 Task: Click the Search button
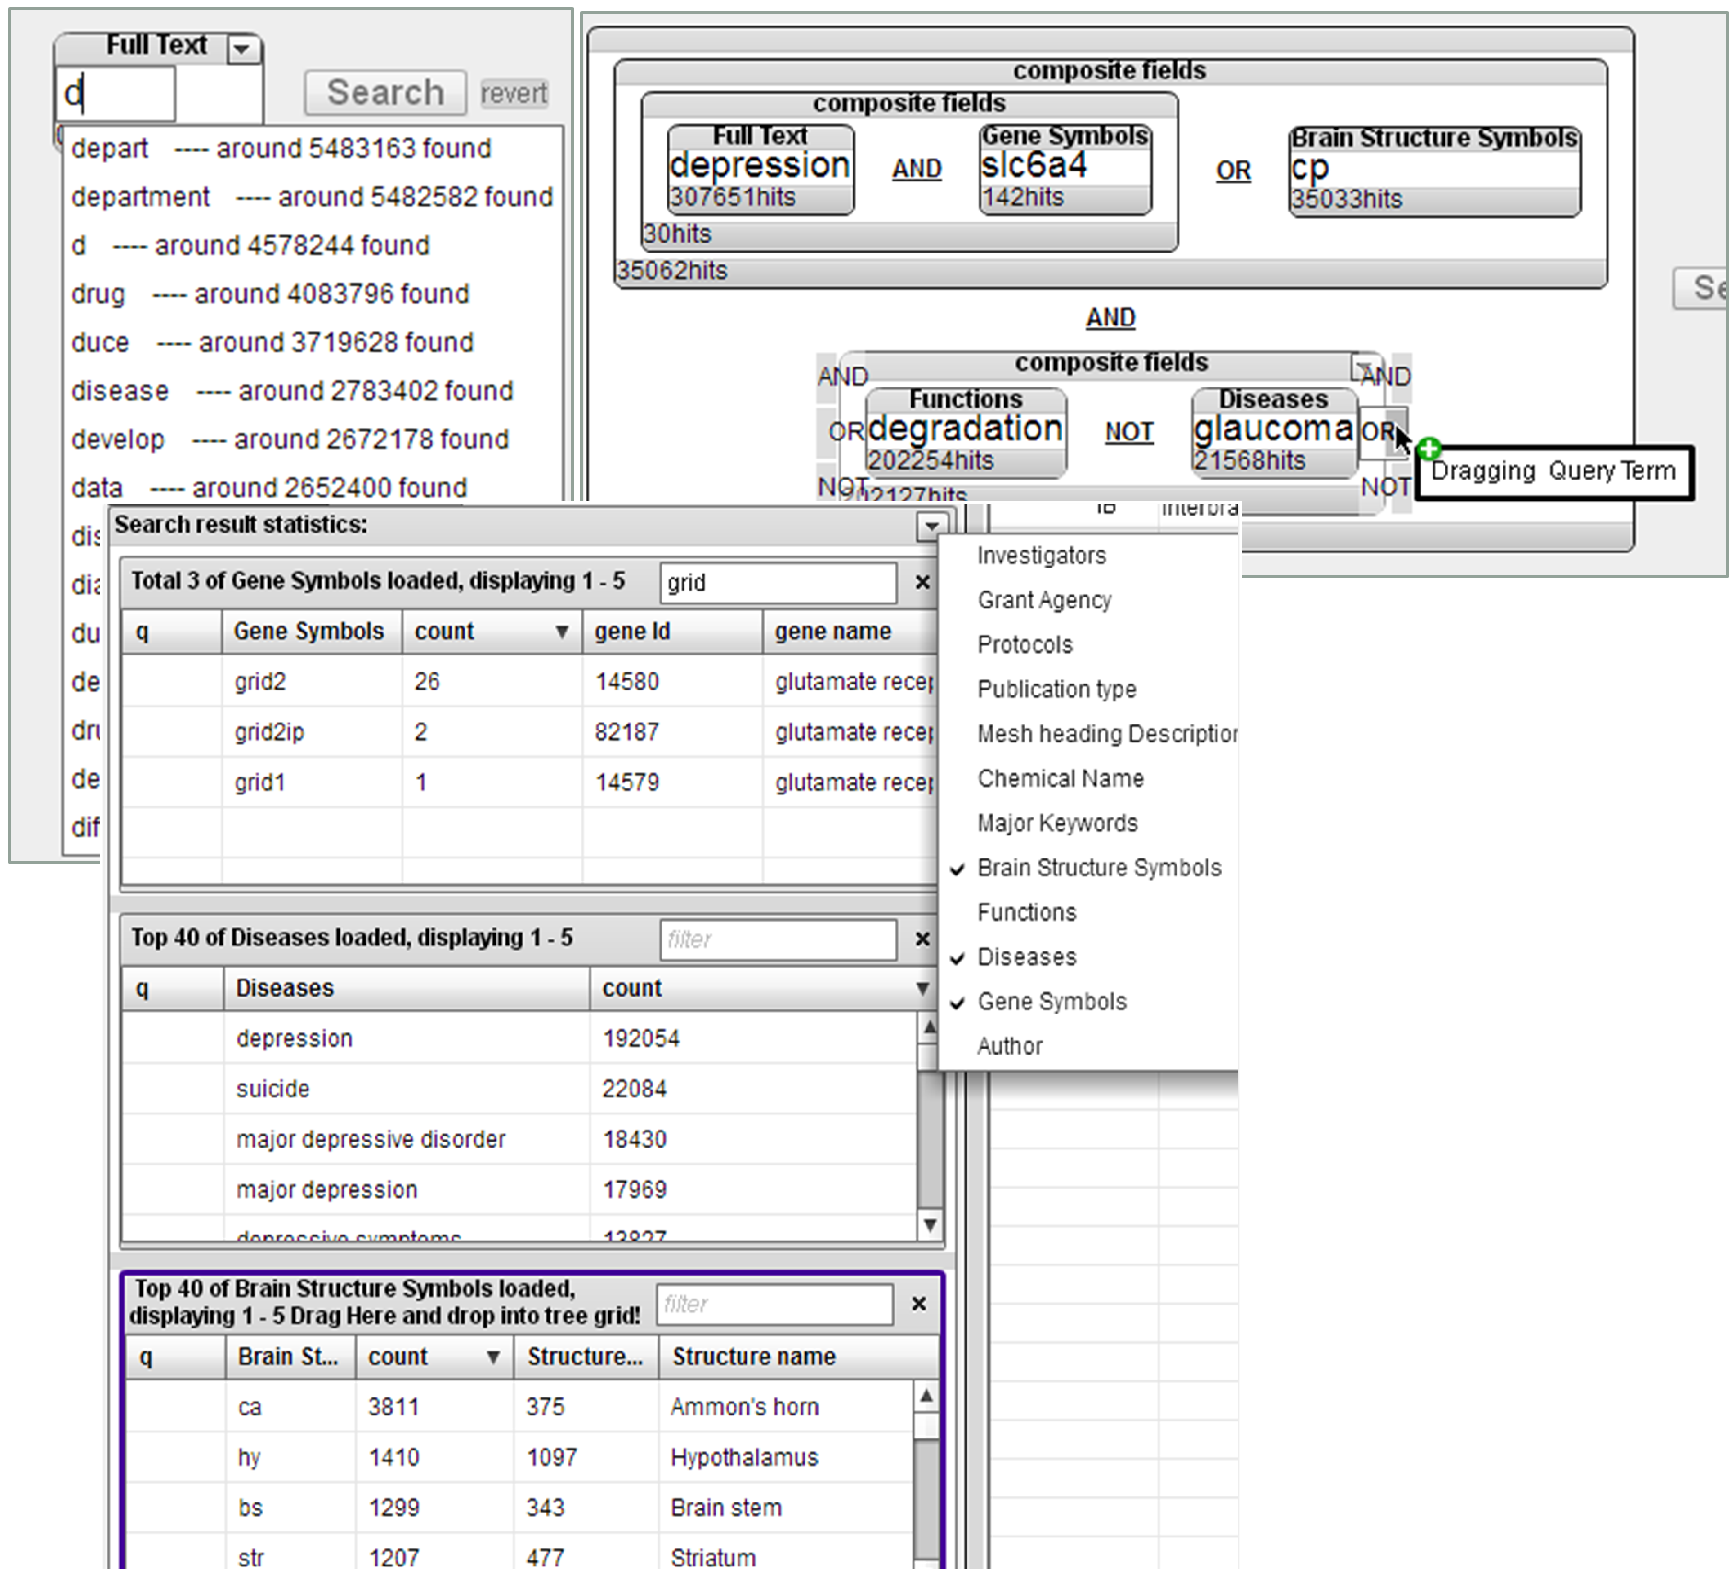pos(385,93)
